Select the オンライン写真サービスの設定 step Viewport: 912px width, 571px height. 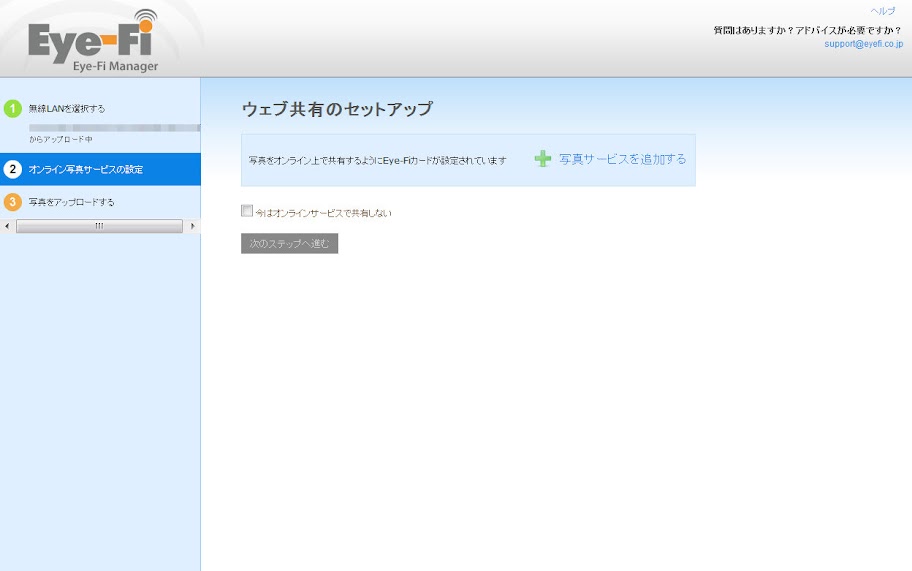click(x=85, y=170)
